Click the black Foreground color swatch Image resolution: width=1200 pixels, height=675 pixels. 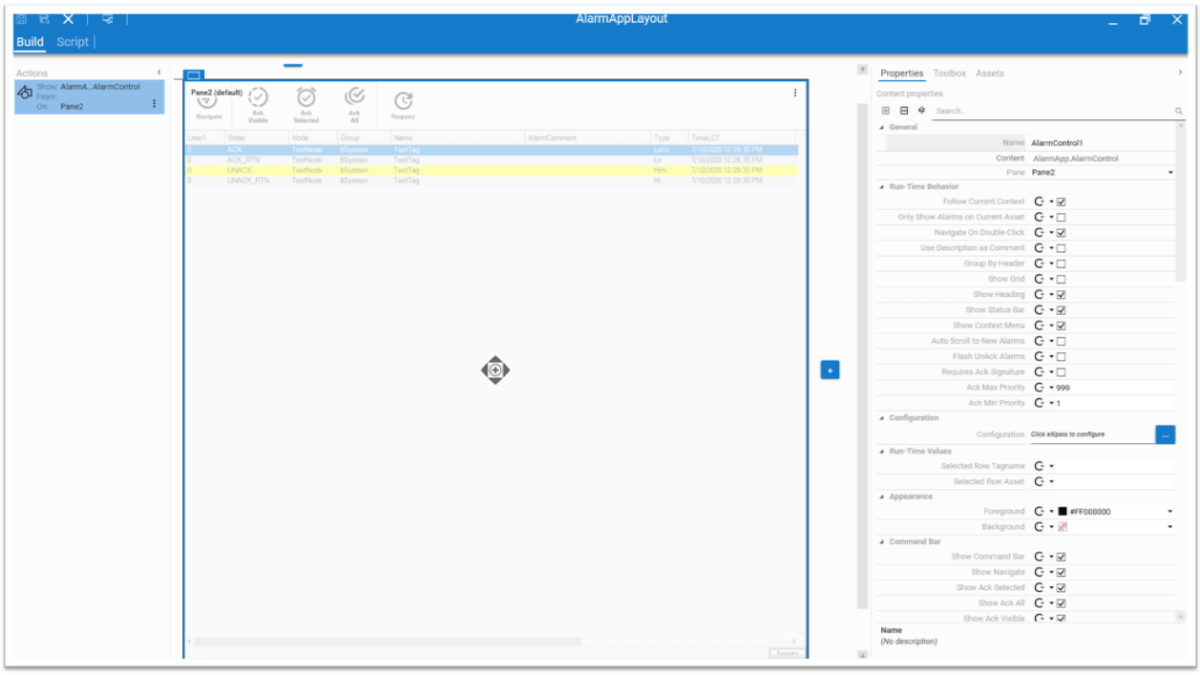pyautogui.click(x=1062, y=512)
